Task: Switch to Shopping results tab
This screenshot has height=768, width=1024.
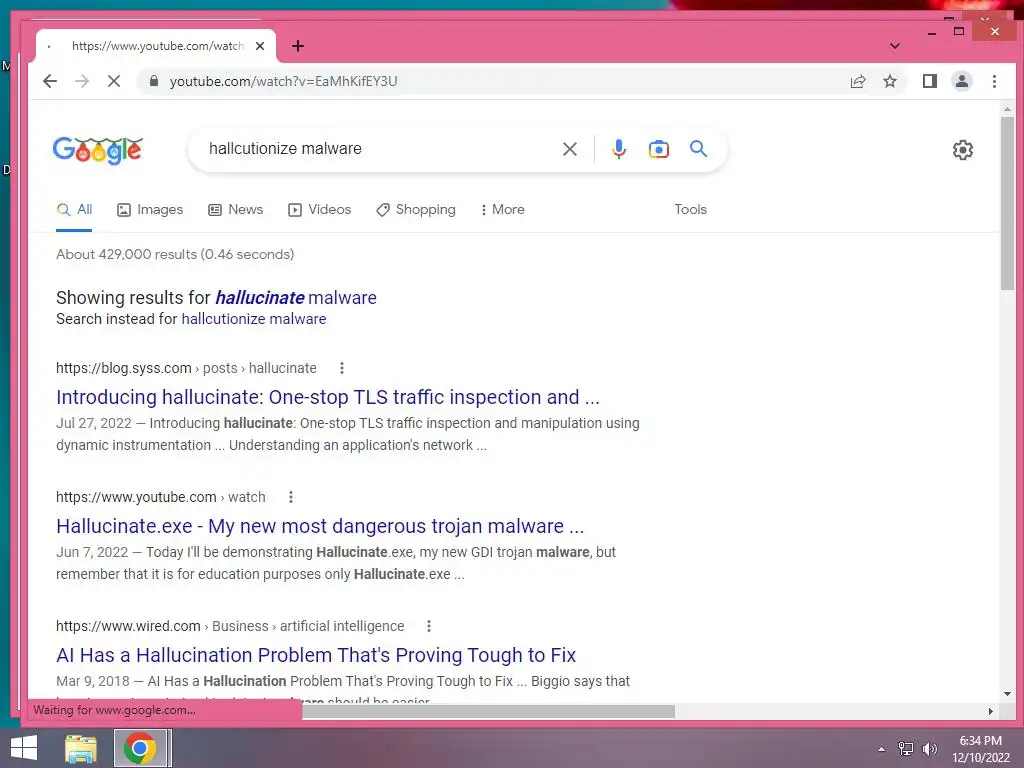Action: point(416,210)
